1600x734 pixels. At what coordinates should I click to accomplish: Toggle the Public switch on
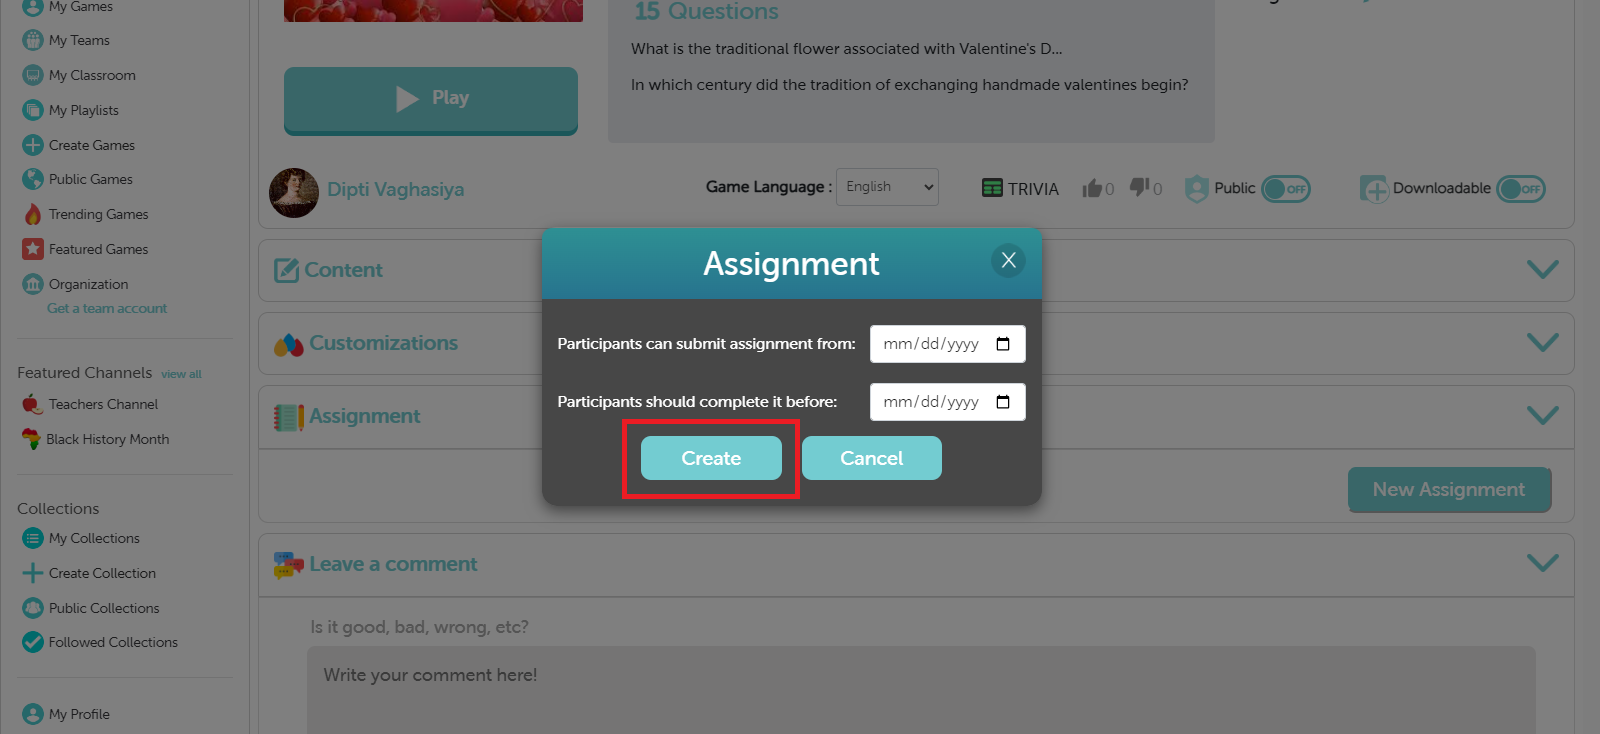pyautogui.click(x=1285, y=189)
